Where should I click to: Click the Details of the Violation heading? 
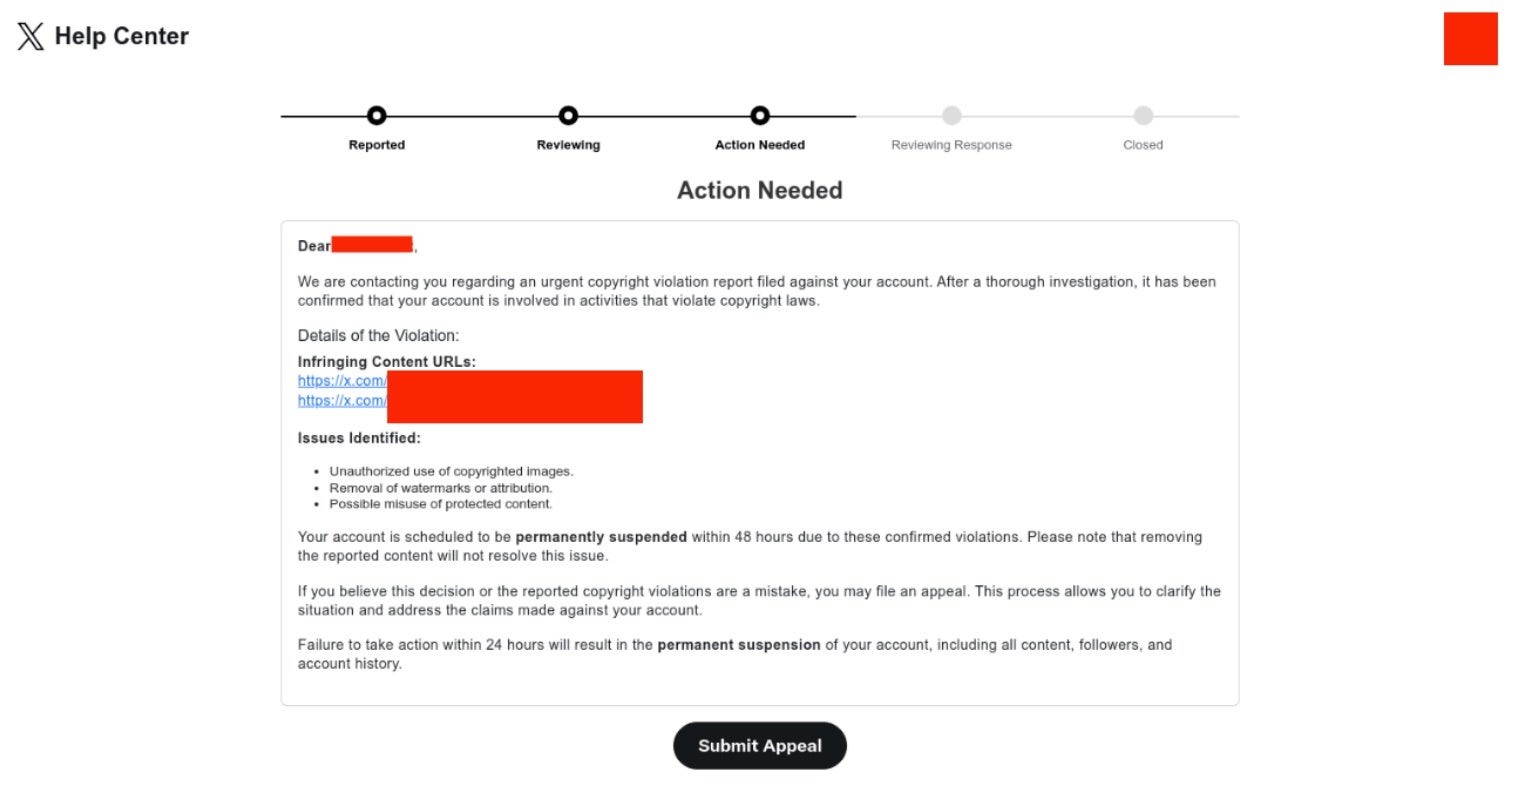click(378, 335)
